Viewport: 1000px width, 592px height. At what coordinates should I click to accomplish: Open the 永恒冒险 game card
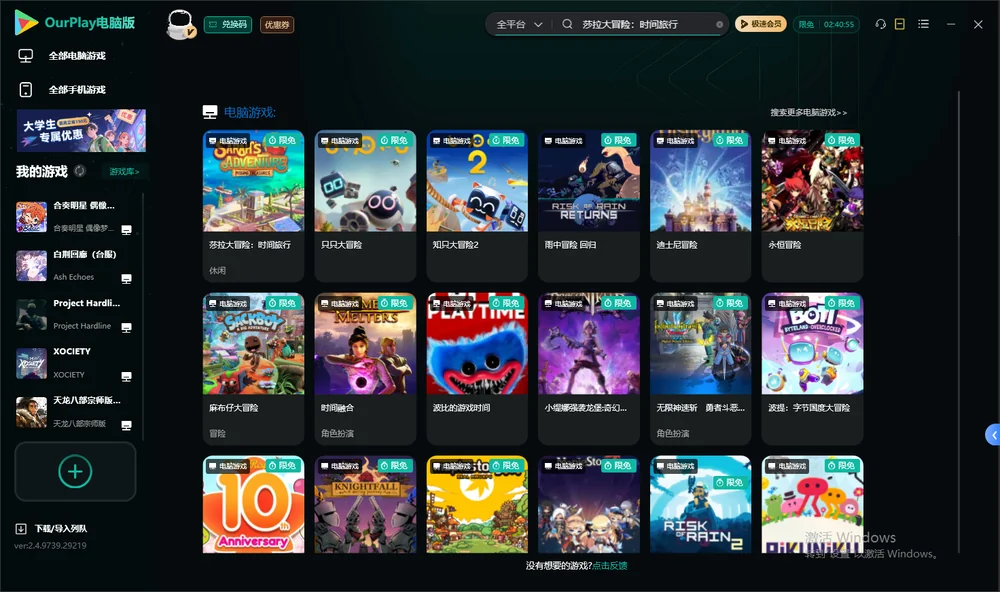(812, 205)
